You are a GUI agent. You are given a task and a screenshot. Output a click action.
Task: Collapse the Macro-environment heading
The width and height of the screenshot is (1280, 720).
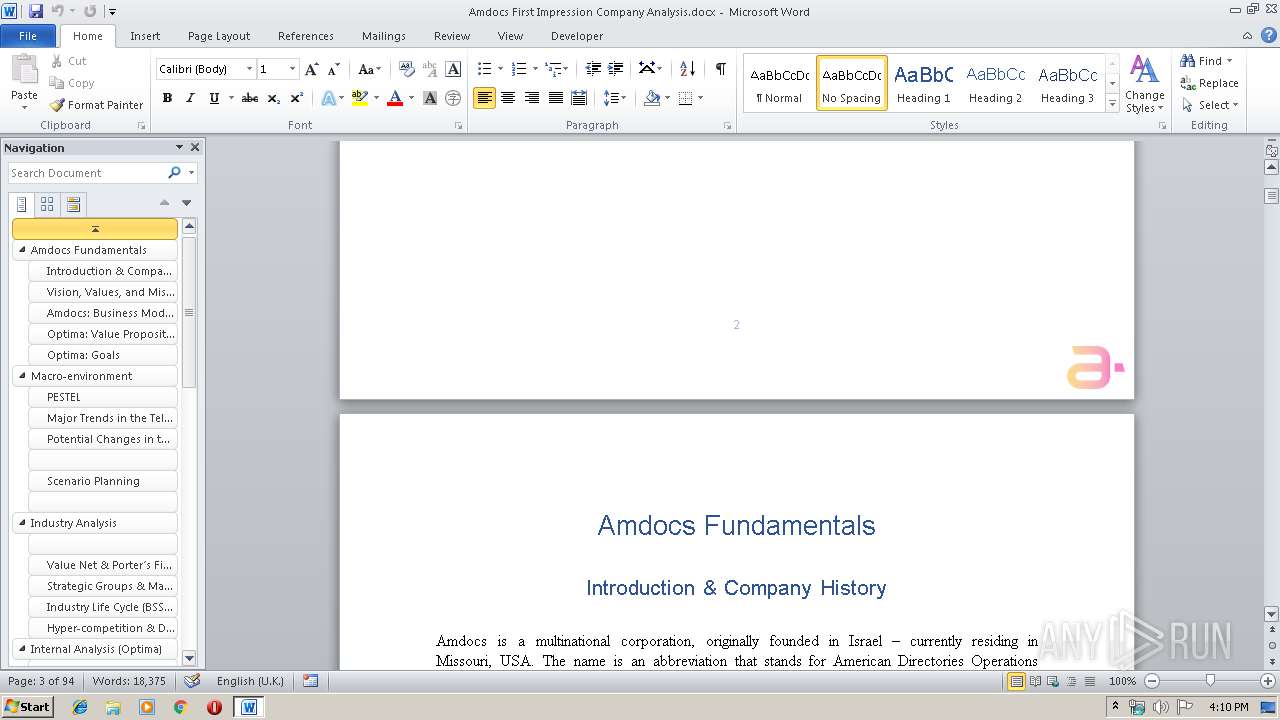(x=22, y=376)
